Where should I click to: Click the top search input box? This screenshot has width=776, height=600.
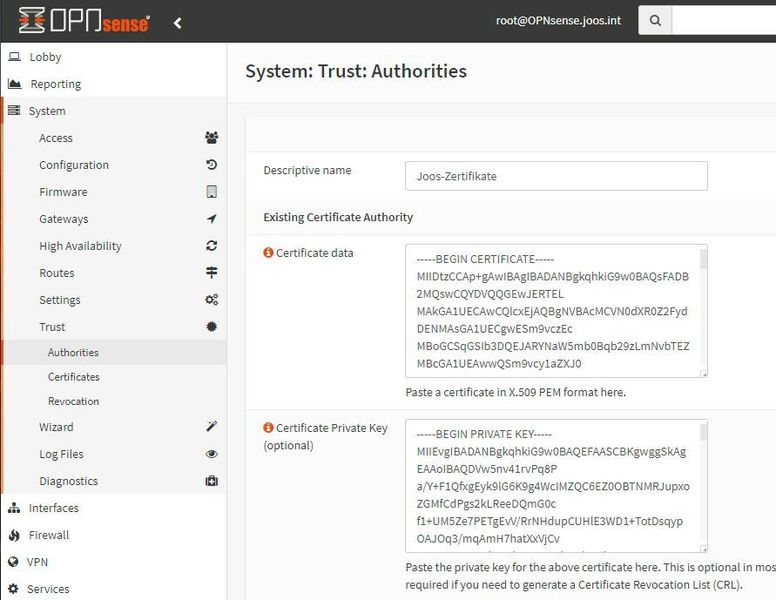(x=723, y=20)
